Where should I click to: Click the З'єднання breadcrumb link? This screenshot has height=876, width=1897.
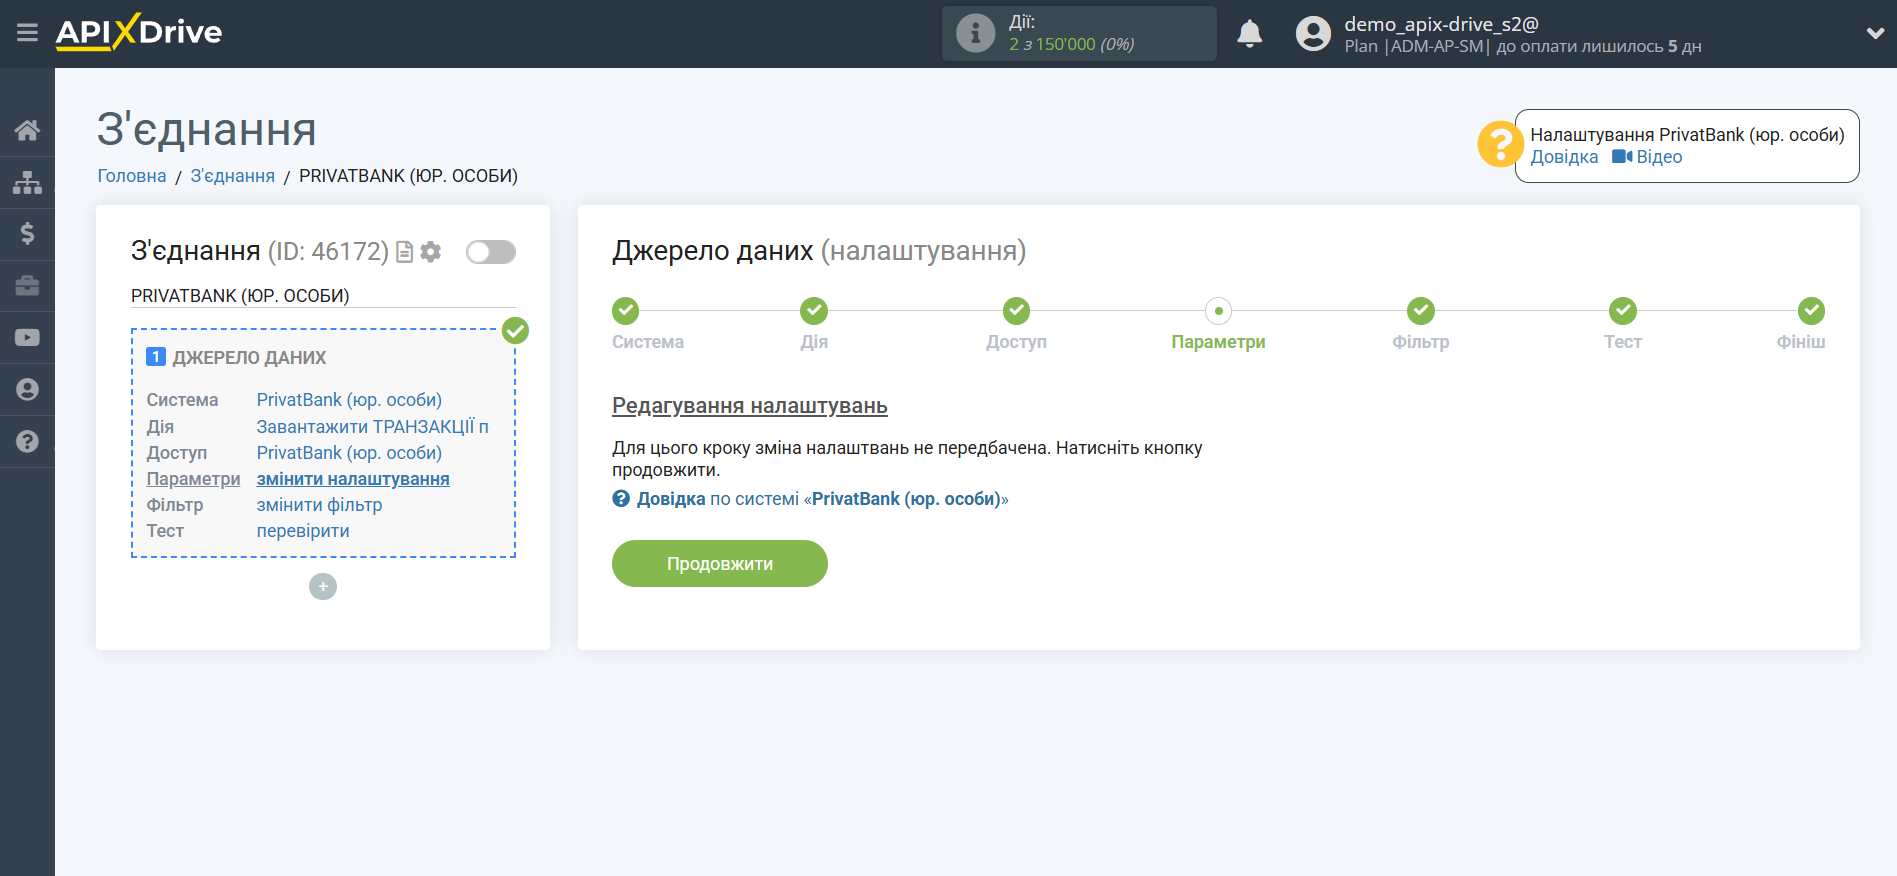pyautogui.click(x=232, y=176)
